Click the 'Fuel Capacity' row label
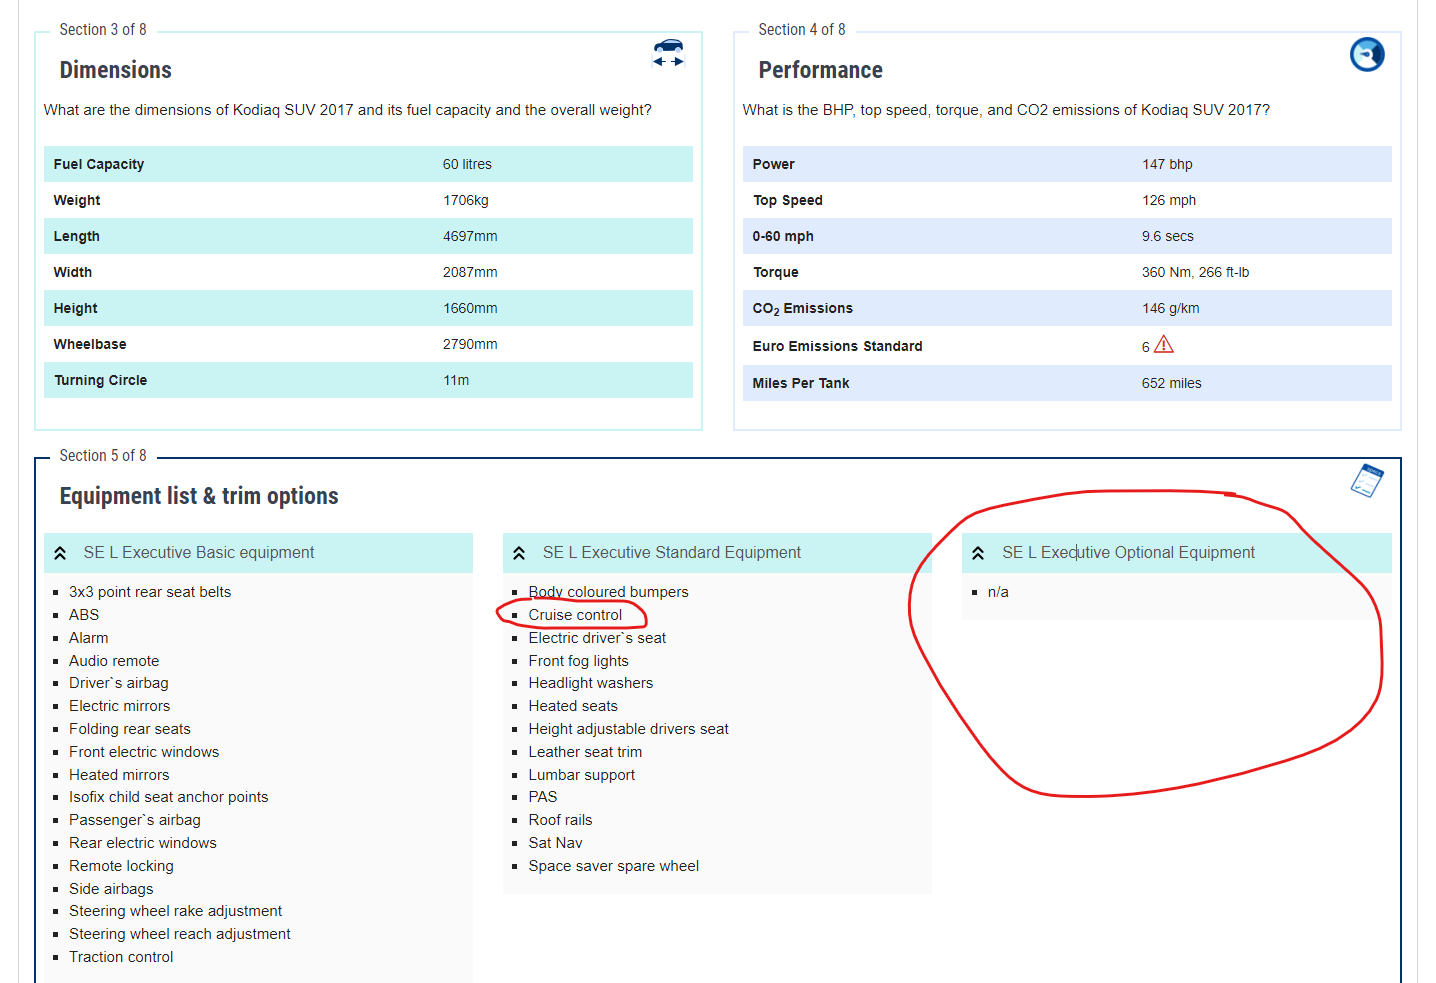Image resolution: width=1436 pixels, height=983 pixels. (x=99, y=164)
